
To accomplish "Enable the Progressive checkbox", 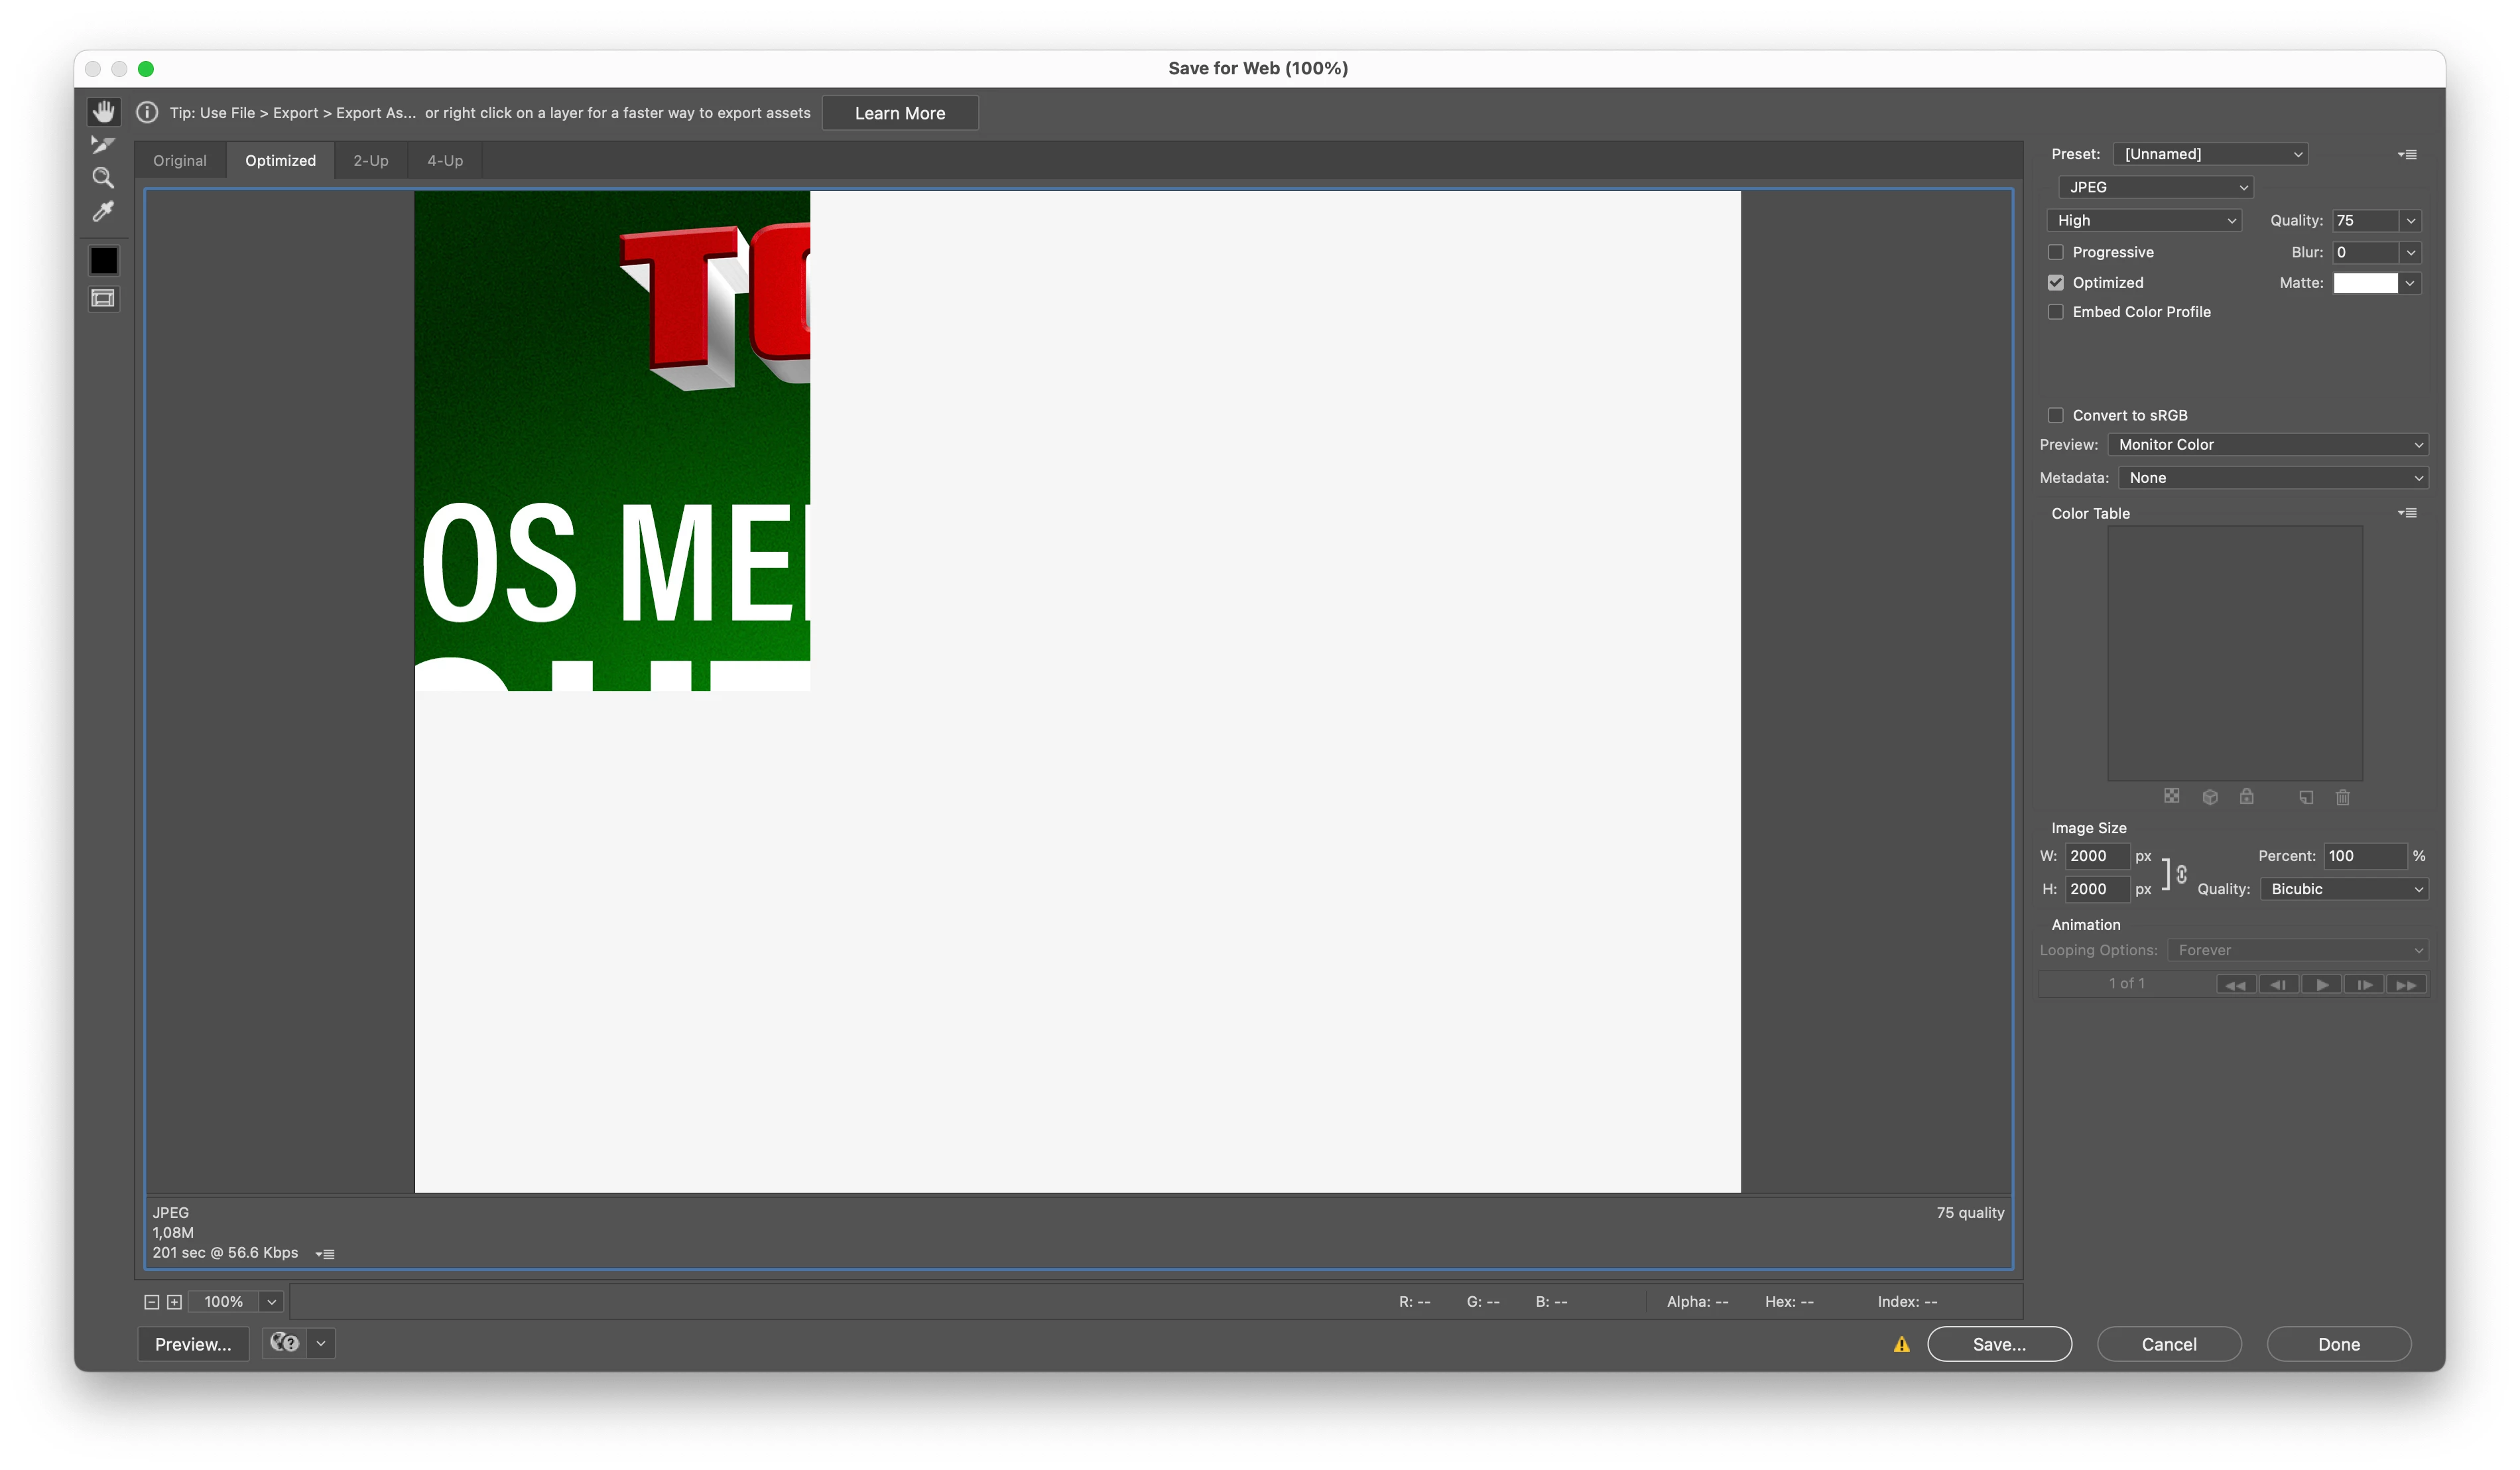I will 2055,252.
